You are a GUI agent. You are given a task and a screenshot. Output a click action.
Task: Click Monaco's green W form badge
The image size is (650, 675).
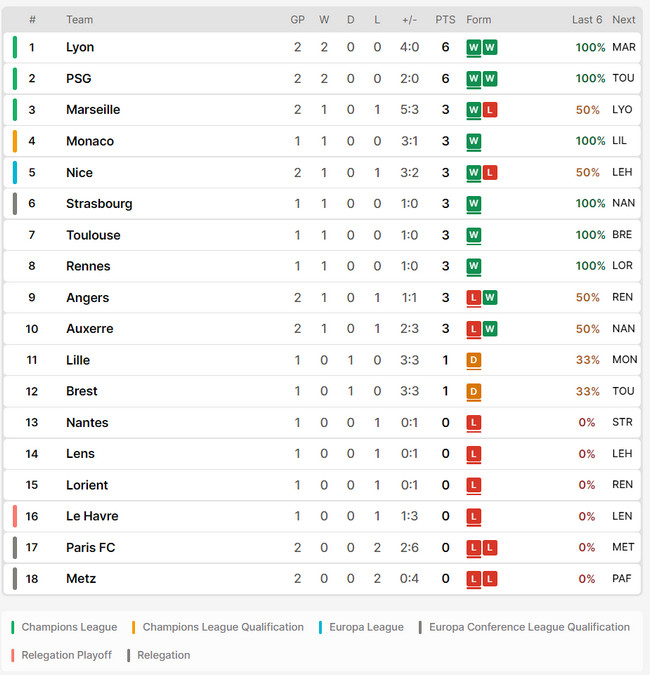(474, 141)
